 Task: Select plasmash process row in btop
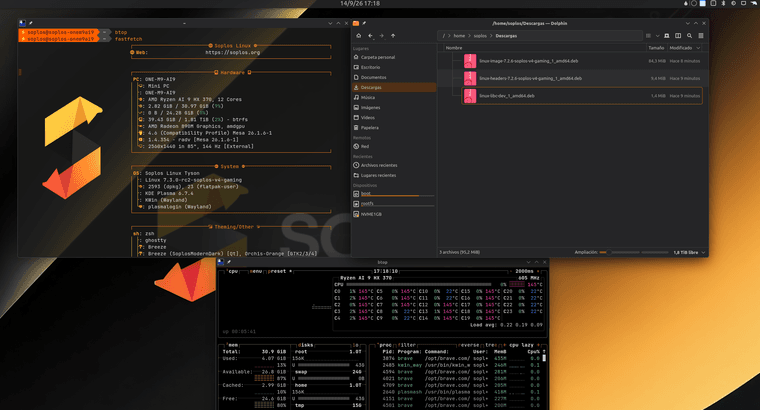point(460,392)
